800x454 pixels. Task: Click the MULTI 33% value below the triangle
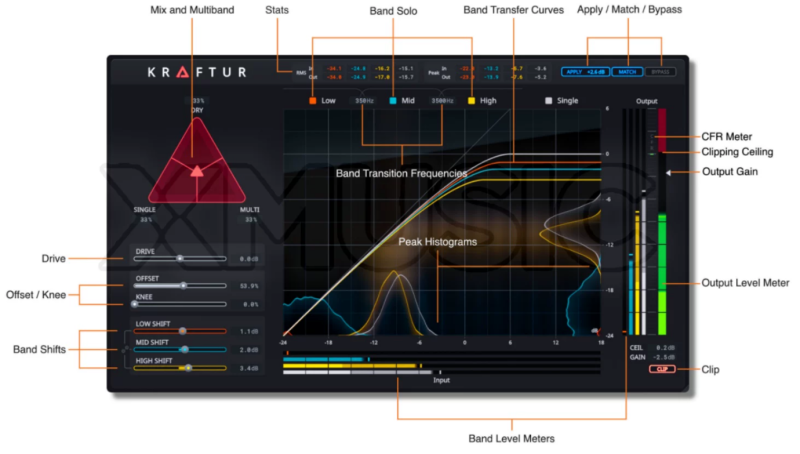[x=251, y=220]
